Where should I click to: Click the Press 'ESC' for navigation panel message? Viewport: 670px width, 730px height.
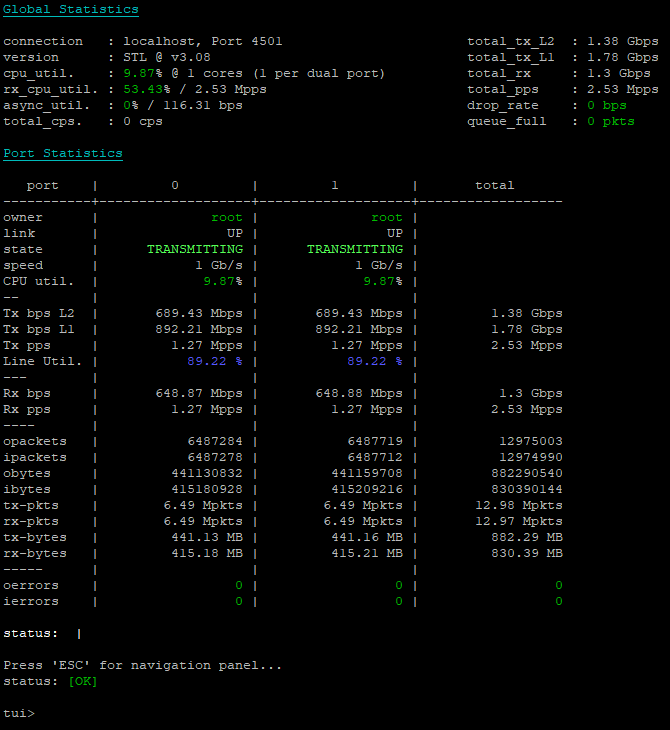[x=142, y=665]
